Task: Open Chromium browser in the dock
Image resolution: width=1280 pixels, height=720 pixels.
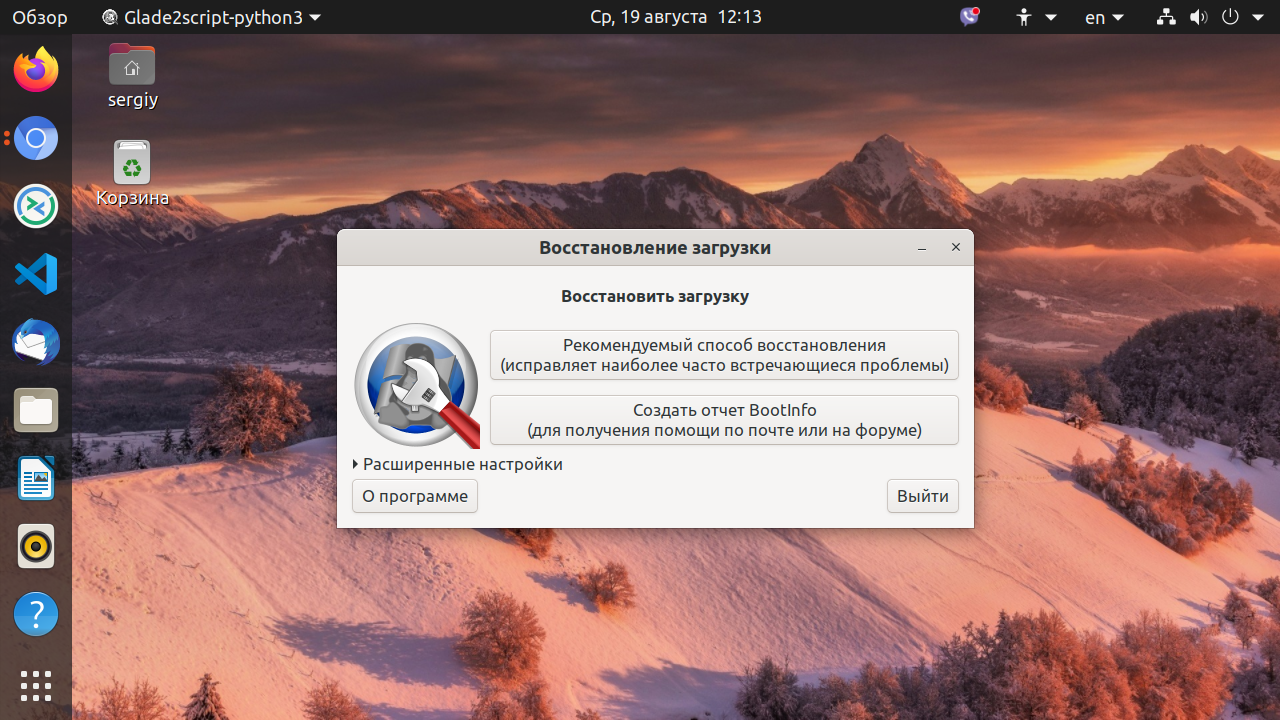Action: [x=36, y=138]
